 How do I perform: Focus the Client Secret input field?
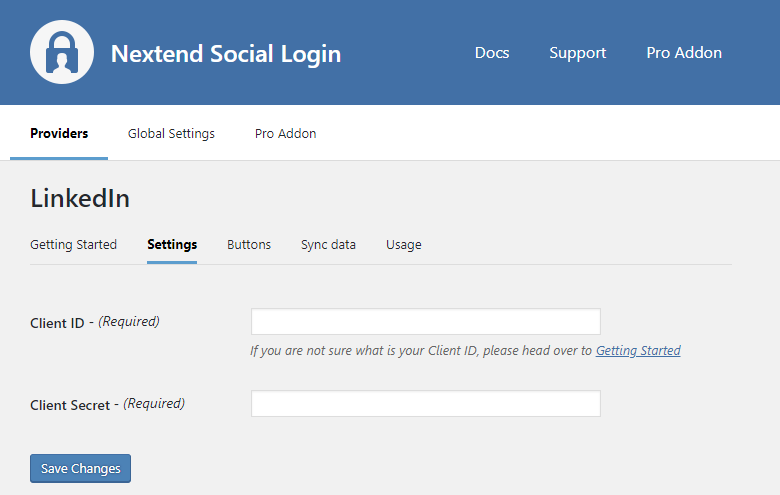pos(425,403)
